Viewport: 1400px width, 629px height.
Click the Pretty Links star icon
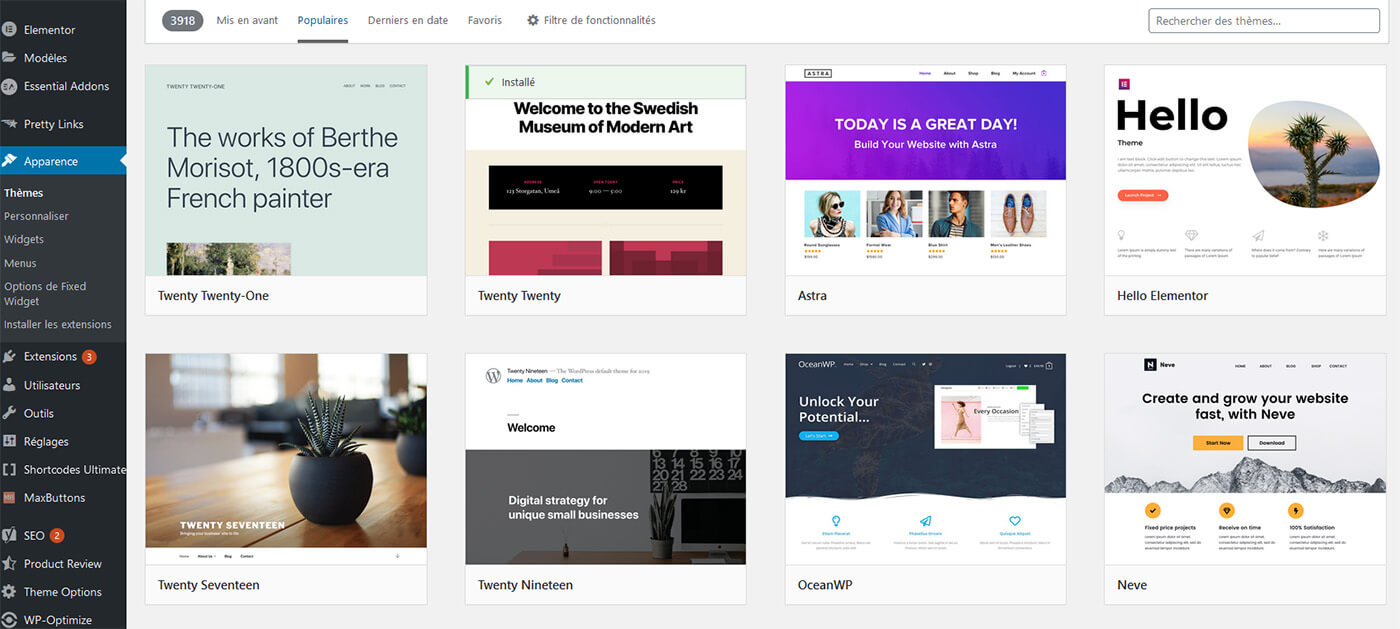tap(9, 124)
